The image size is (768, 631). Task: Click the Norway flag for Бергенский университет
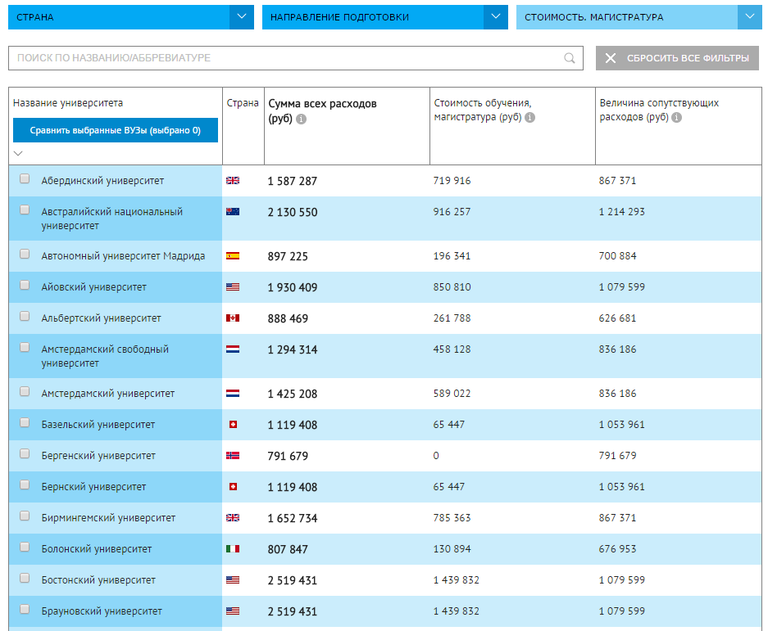coord(233,456)
